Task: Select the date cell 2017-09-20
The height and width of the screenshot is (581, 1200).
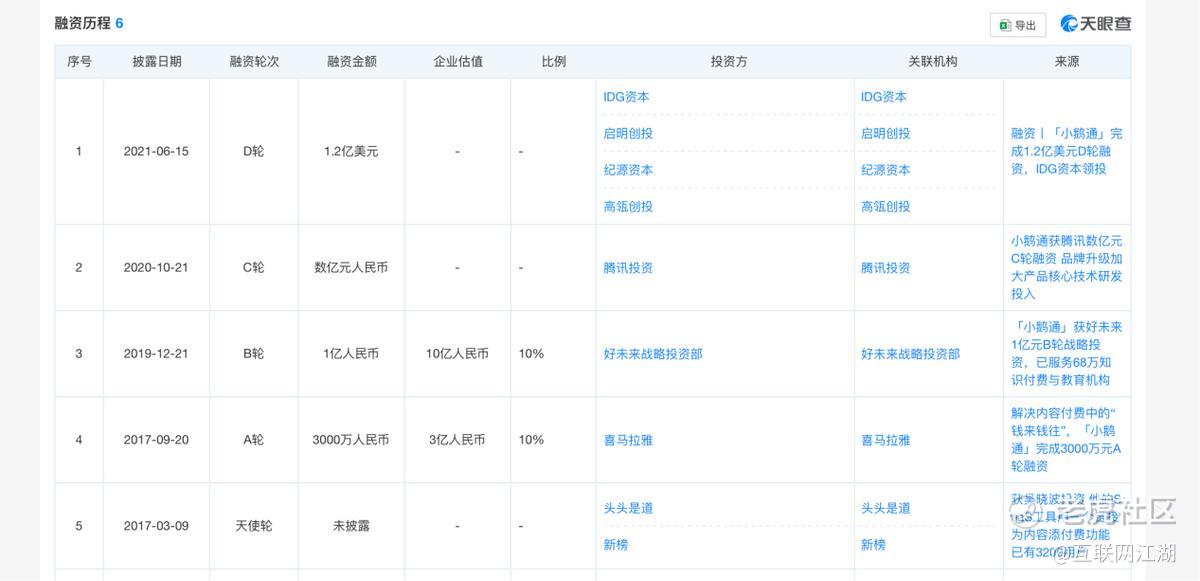Action: point(156,440)
